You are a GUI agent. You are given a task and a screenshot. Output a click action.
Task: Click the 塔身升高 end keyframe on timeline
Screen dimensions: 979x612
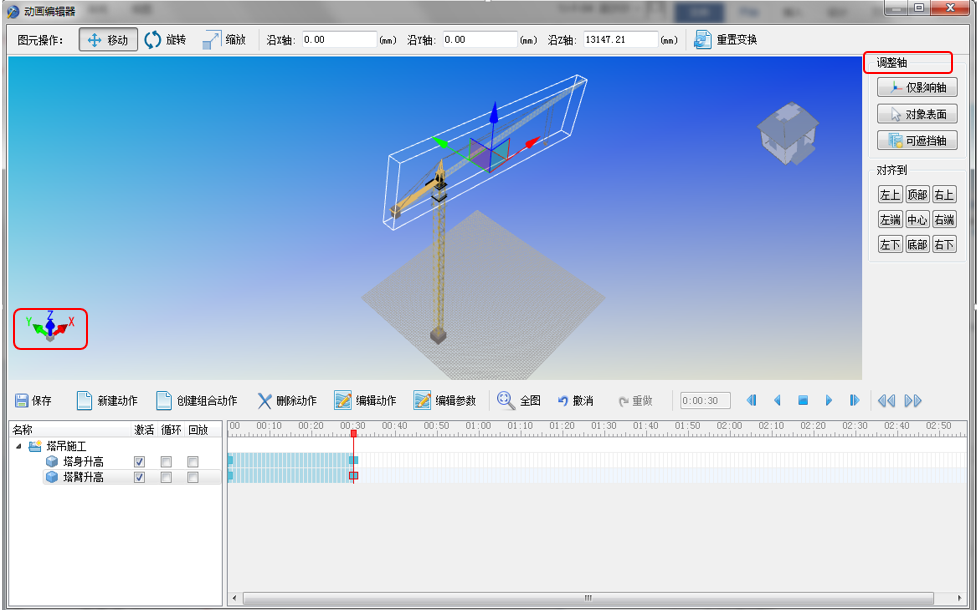click(353, 460)
